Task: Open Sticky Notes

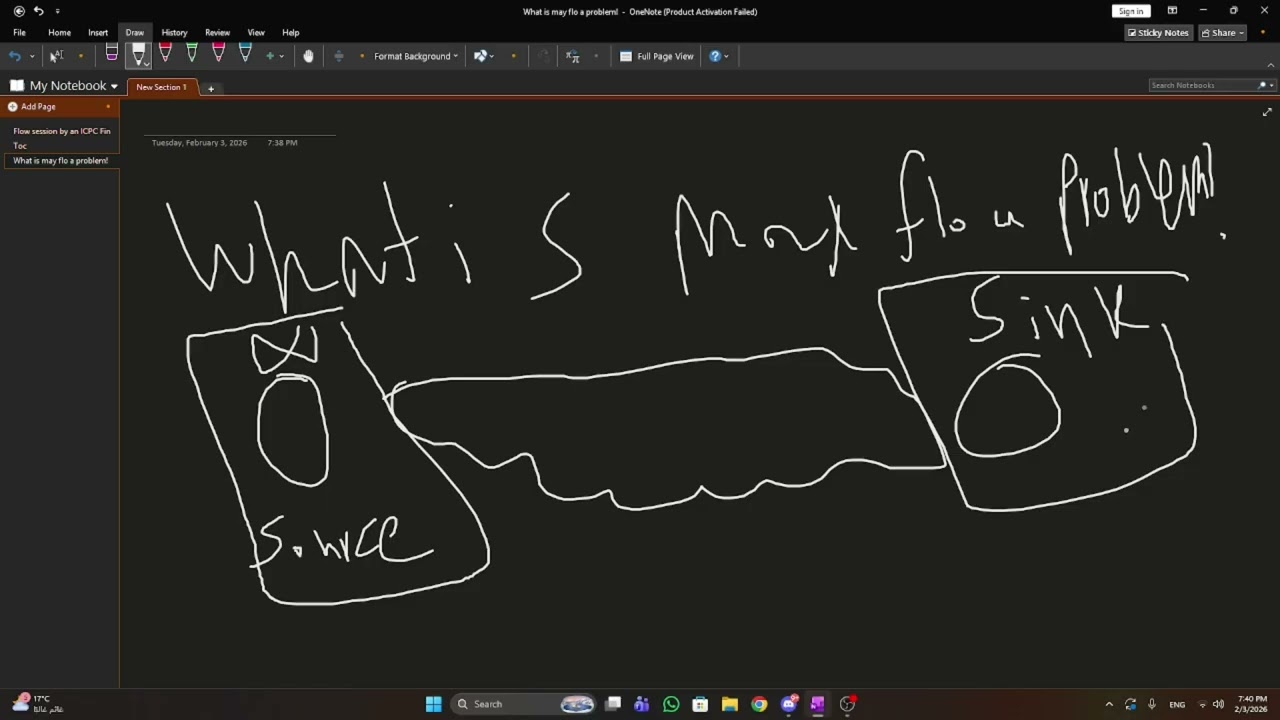Action: pos(1158,32)
